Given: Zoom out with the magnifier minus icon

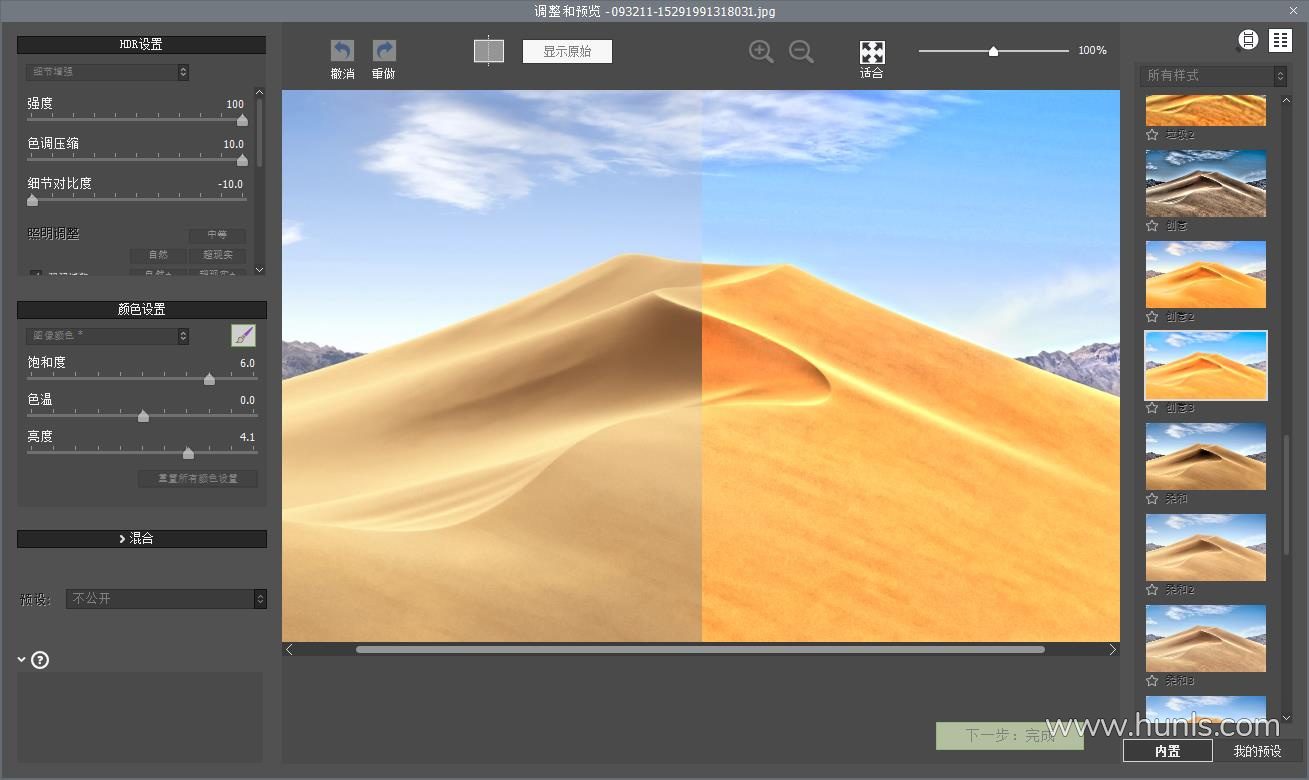Looking at the screenshot, I should [801, 52].
